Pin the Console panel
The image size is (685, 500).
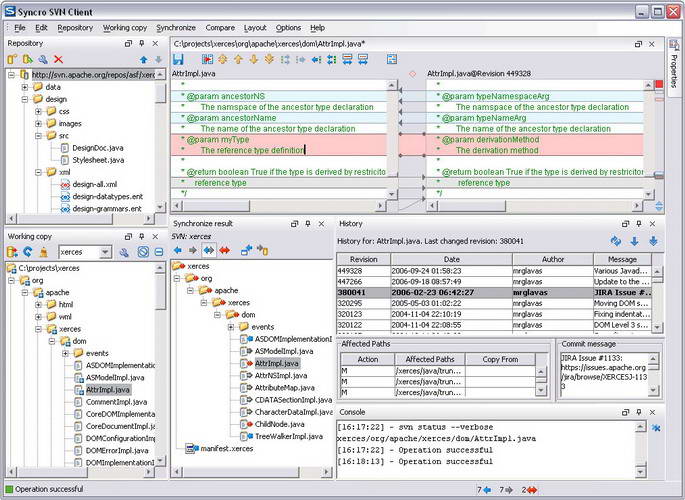pyautogui.click(x=639, y=412)
